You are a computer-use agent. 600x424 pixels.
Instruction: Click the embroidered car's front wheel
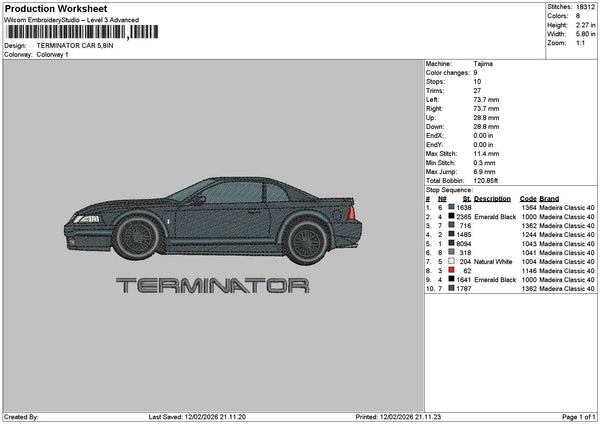[x=134, y=237]
